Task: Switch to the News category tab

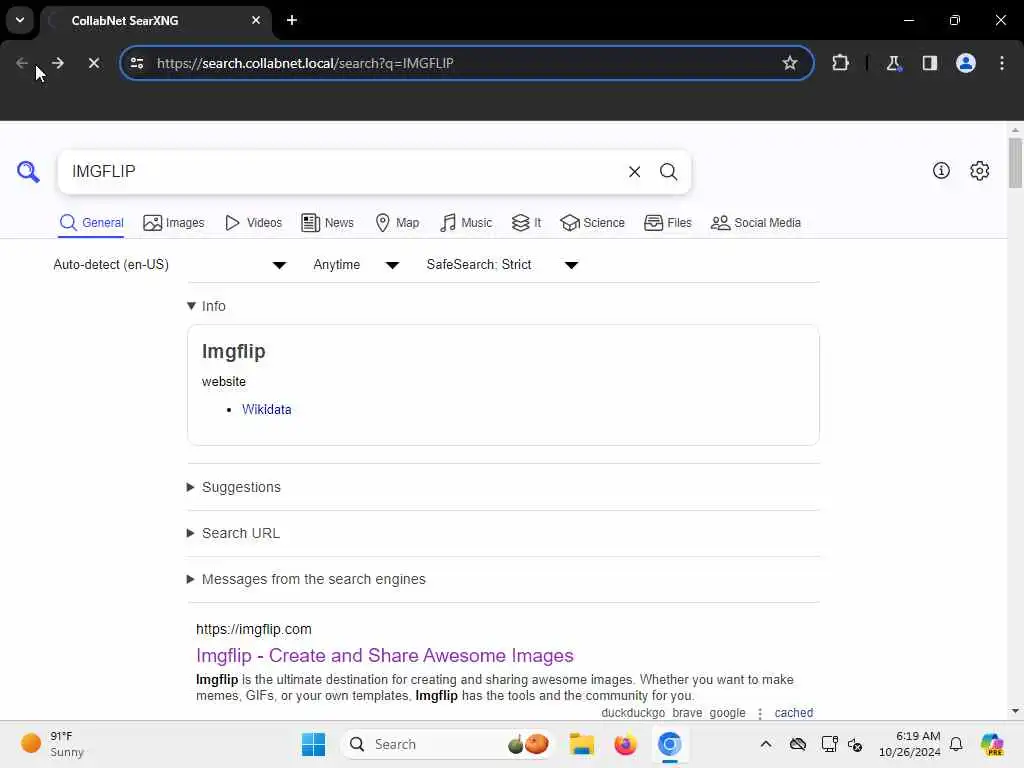Action: coord(327,223)
